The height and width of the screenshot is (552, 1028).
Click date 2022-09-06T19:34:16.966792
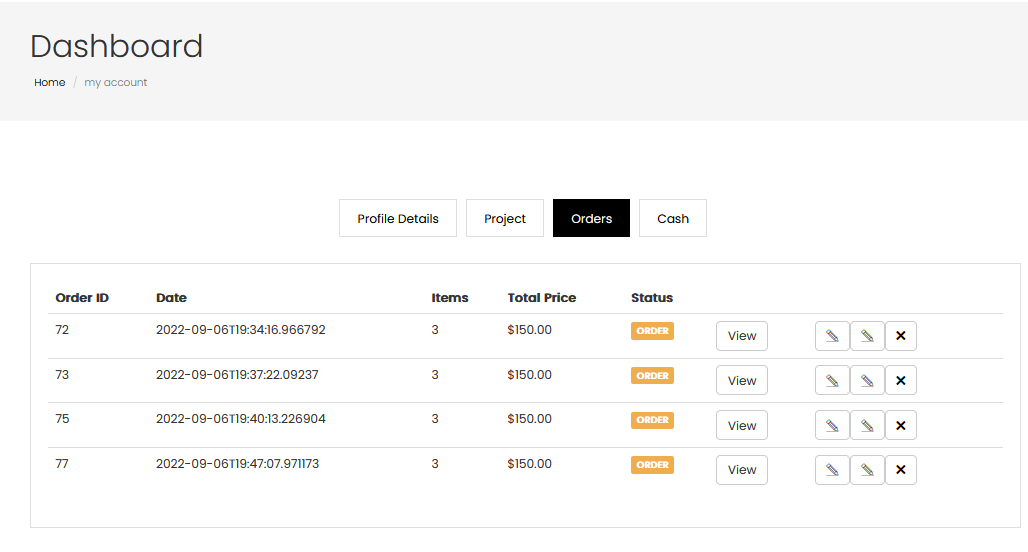pyautogui.click(x=241, y=330)
